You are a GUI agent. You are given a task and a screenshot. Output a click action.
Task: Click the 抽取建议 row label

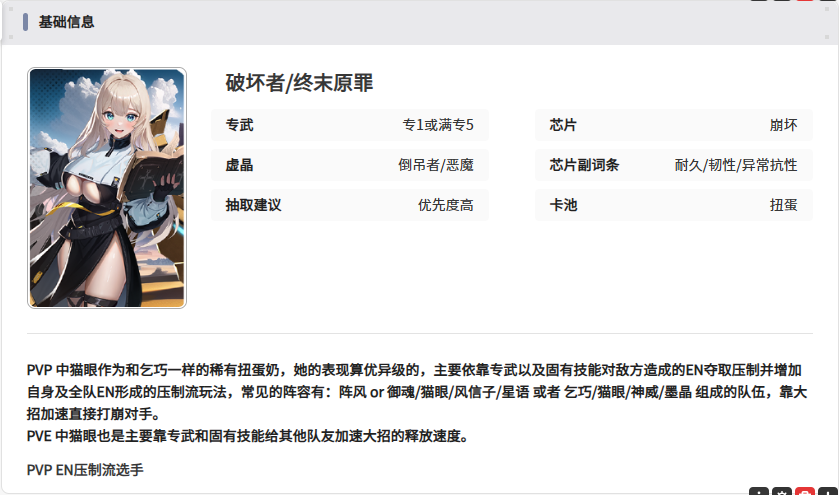[x=254, y=205]
